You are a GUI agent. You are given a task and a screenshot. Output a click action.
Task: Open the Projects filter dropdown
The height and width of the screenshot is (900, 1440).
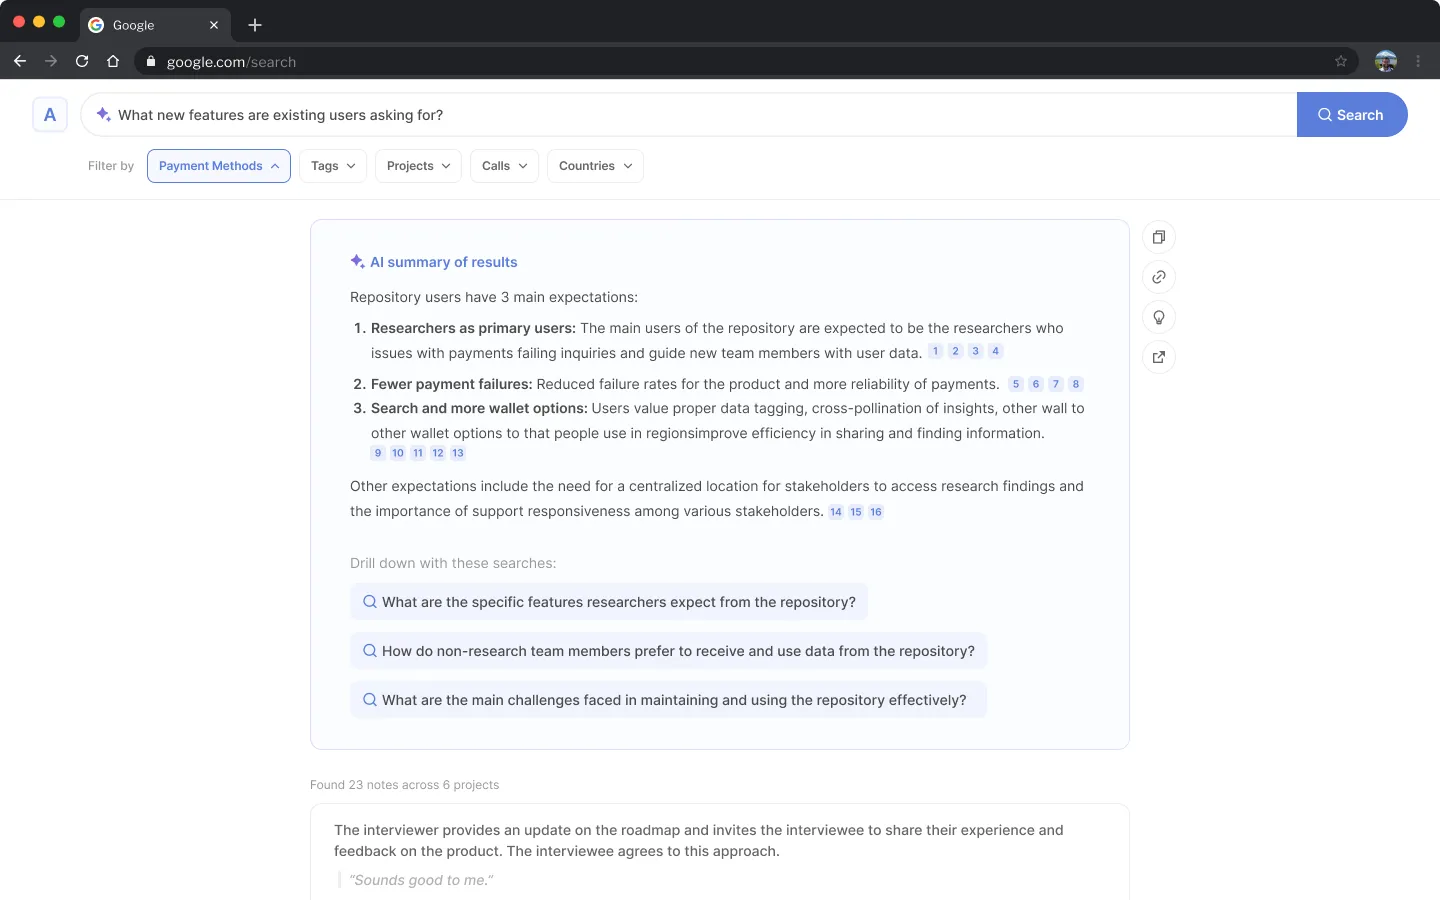coord(418,166)
